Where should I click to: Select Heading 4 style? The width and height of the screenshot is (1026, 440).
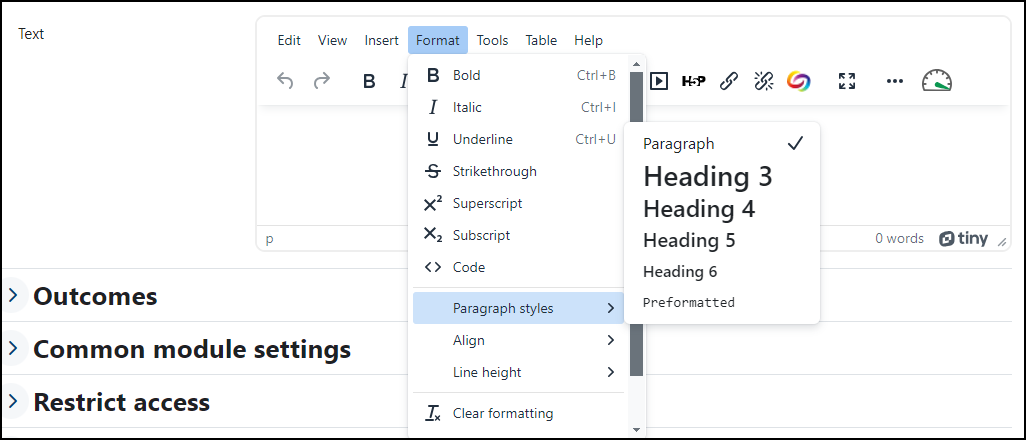pos(722,210)
